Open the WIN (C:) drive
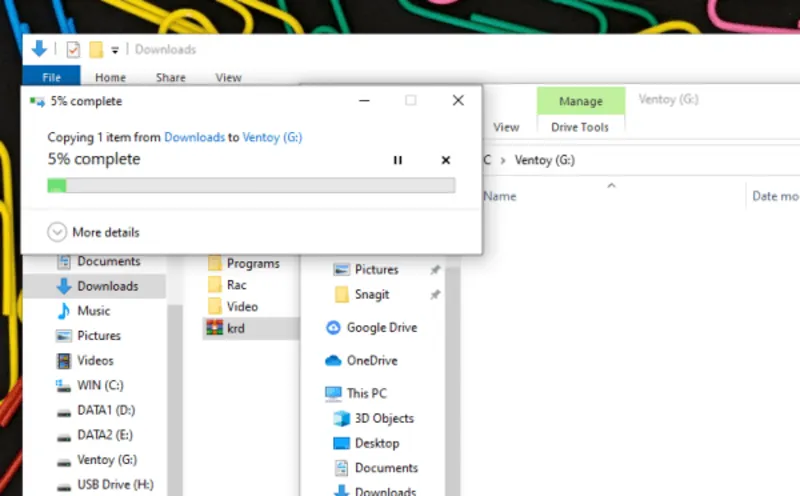Image resolution: width=800 pixels, height=496 pixels. click(x=100, y=385)
